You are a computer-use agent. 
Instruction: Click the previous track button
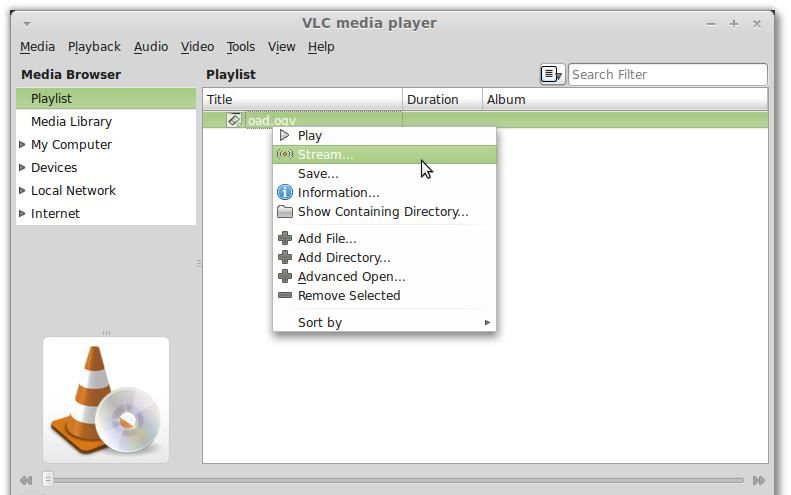(x=26, y=480)
